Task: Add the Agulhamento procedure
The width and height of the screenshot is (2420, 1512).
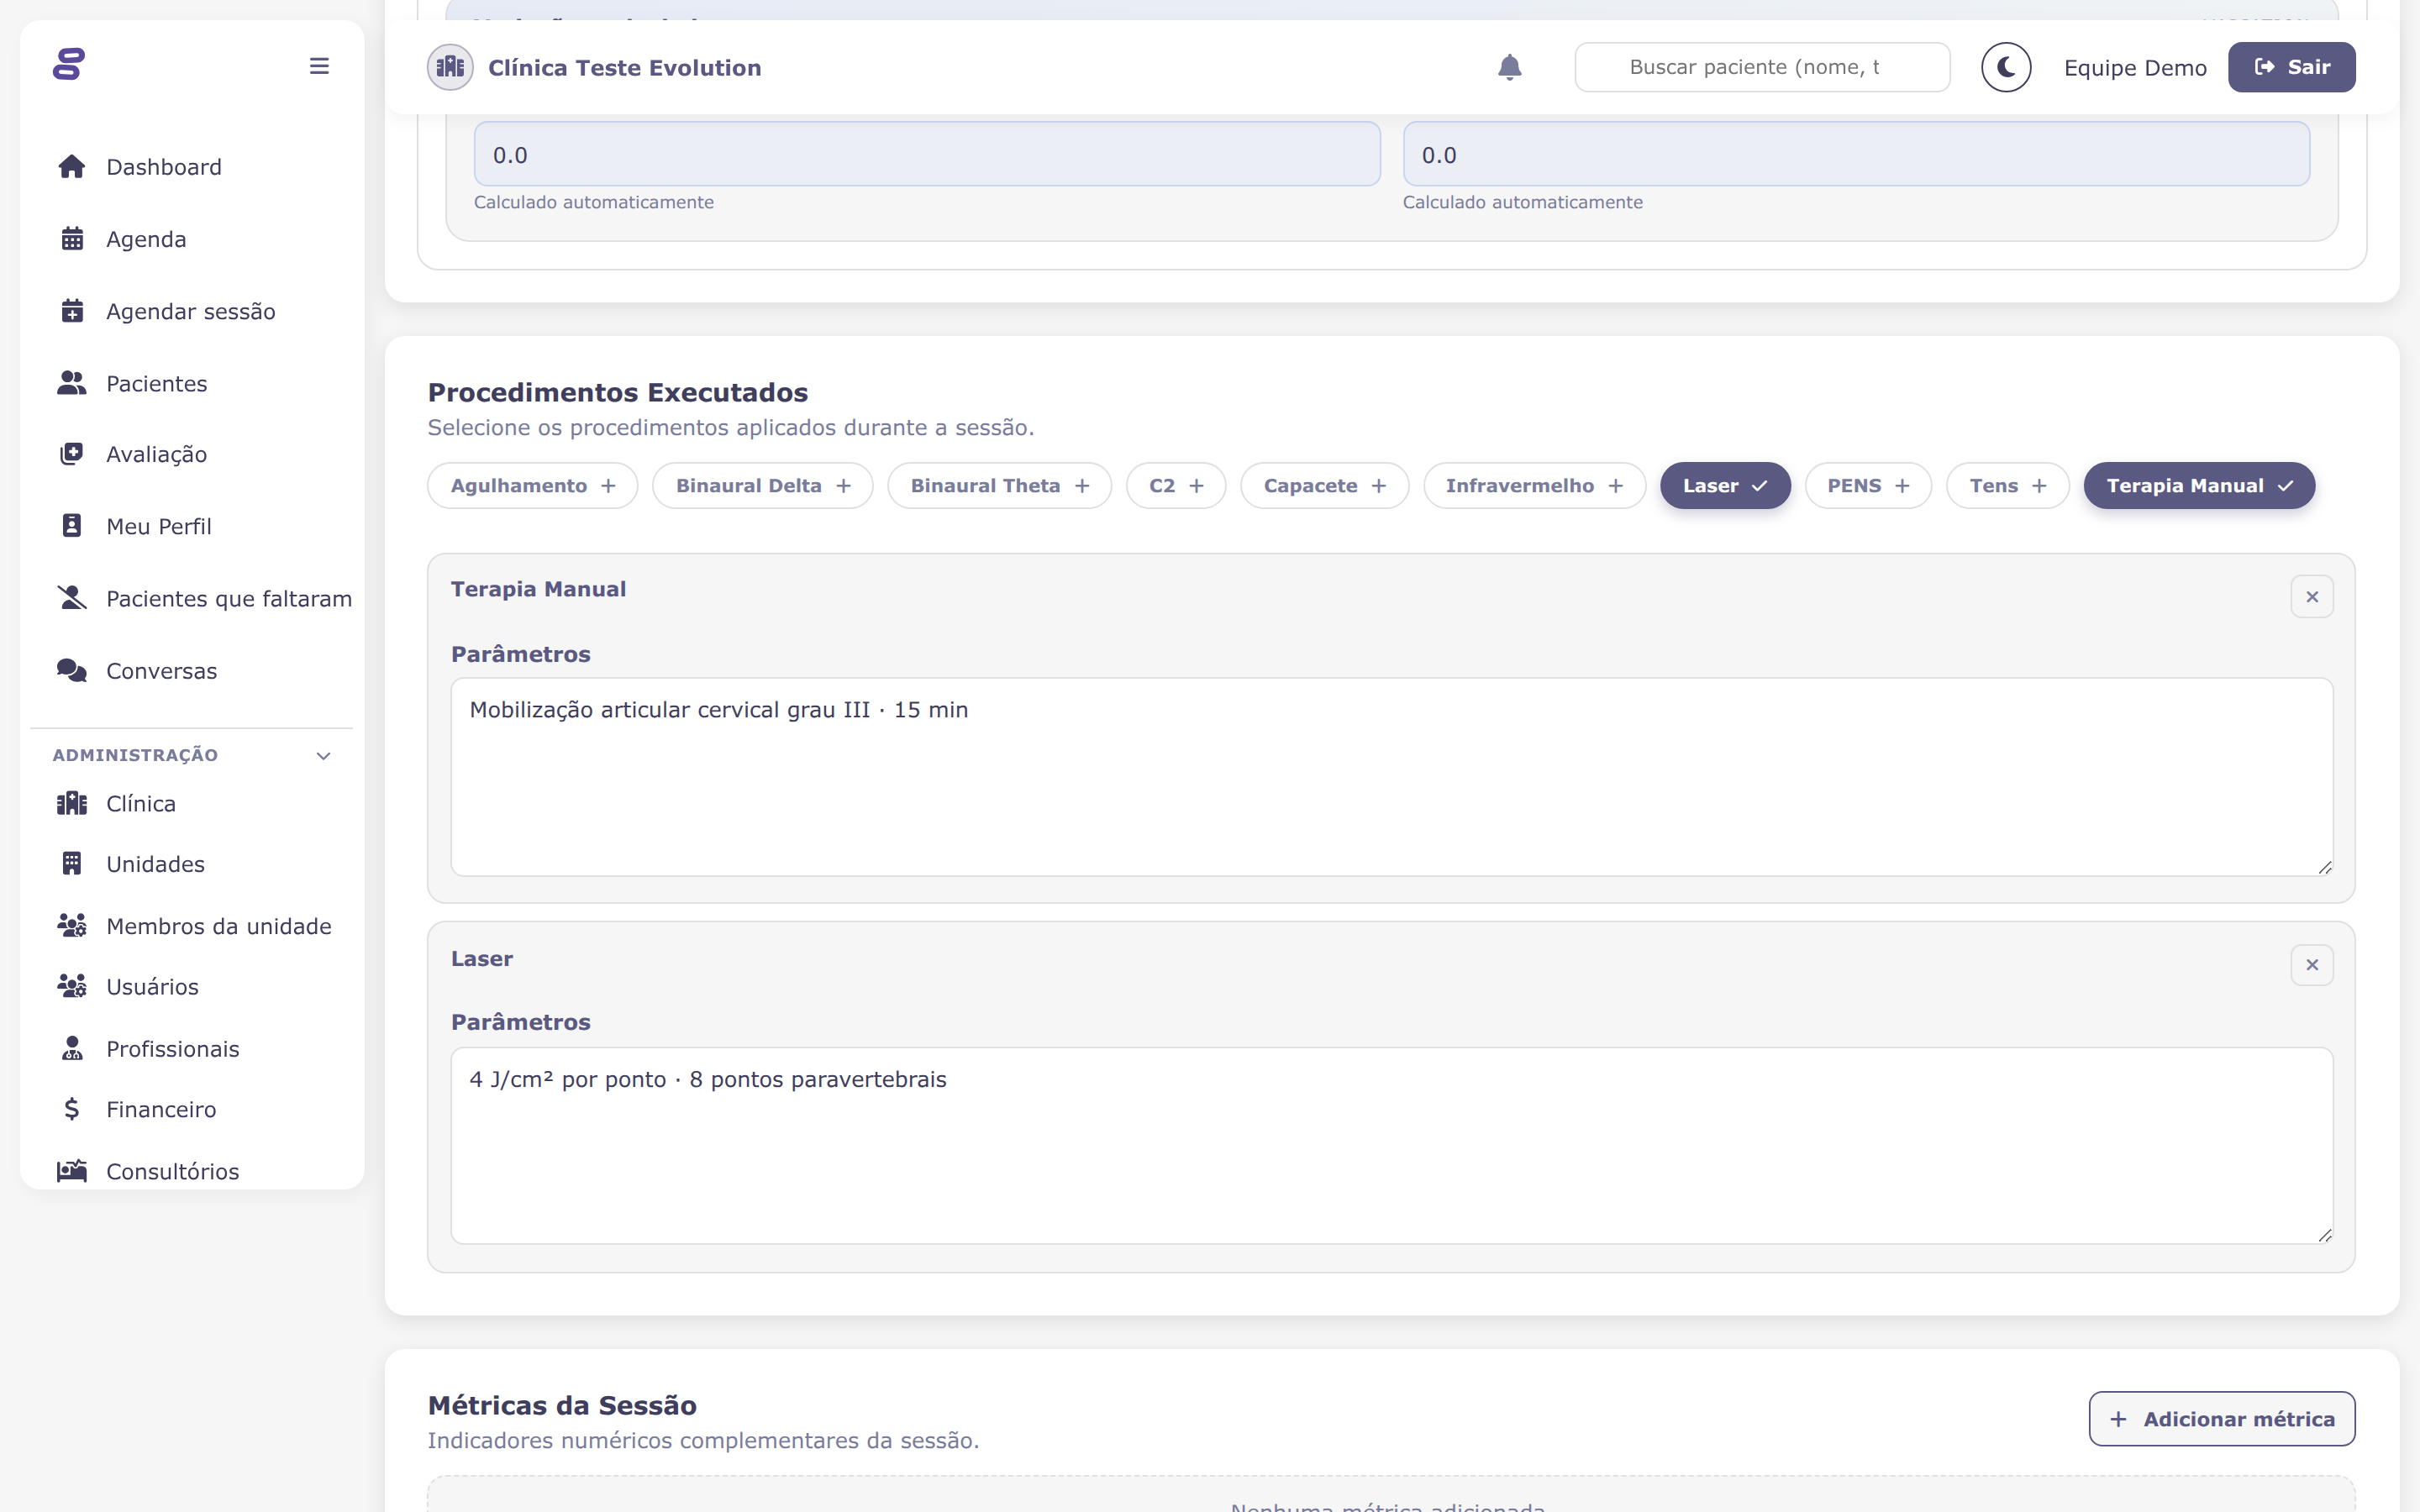Action: [533, 486]
